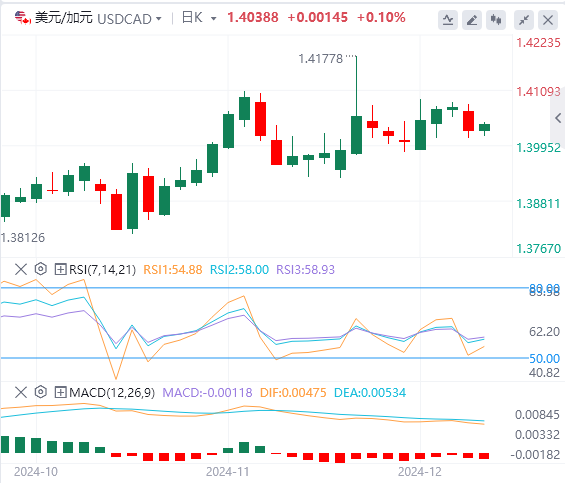Viewport: 565px width, 483px height.
Task: Select the drawing pencil tool
Action: (472, 19)
